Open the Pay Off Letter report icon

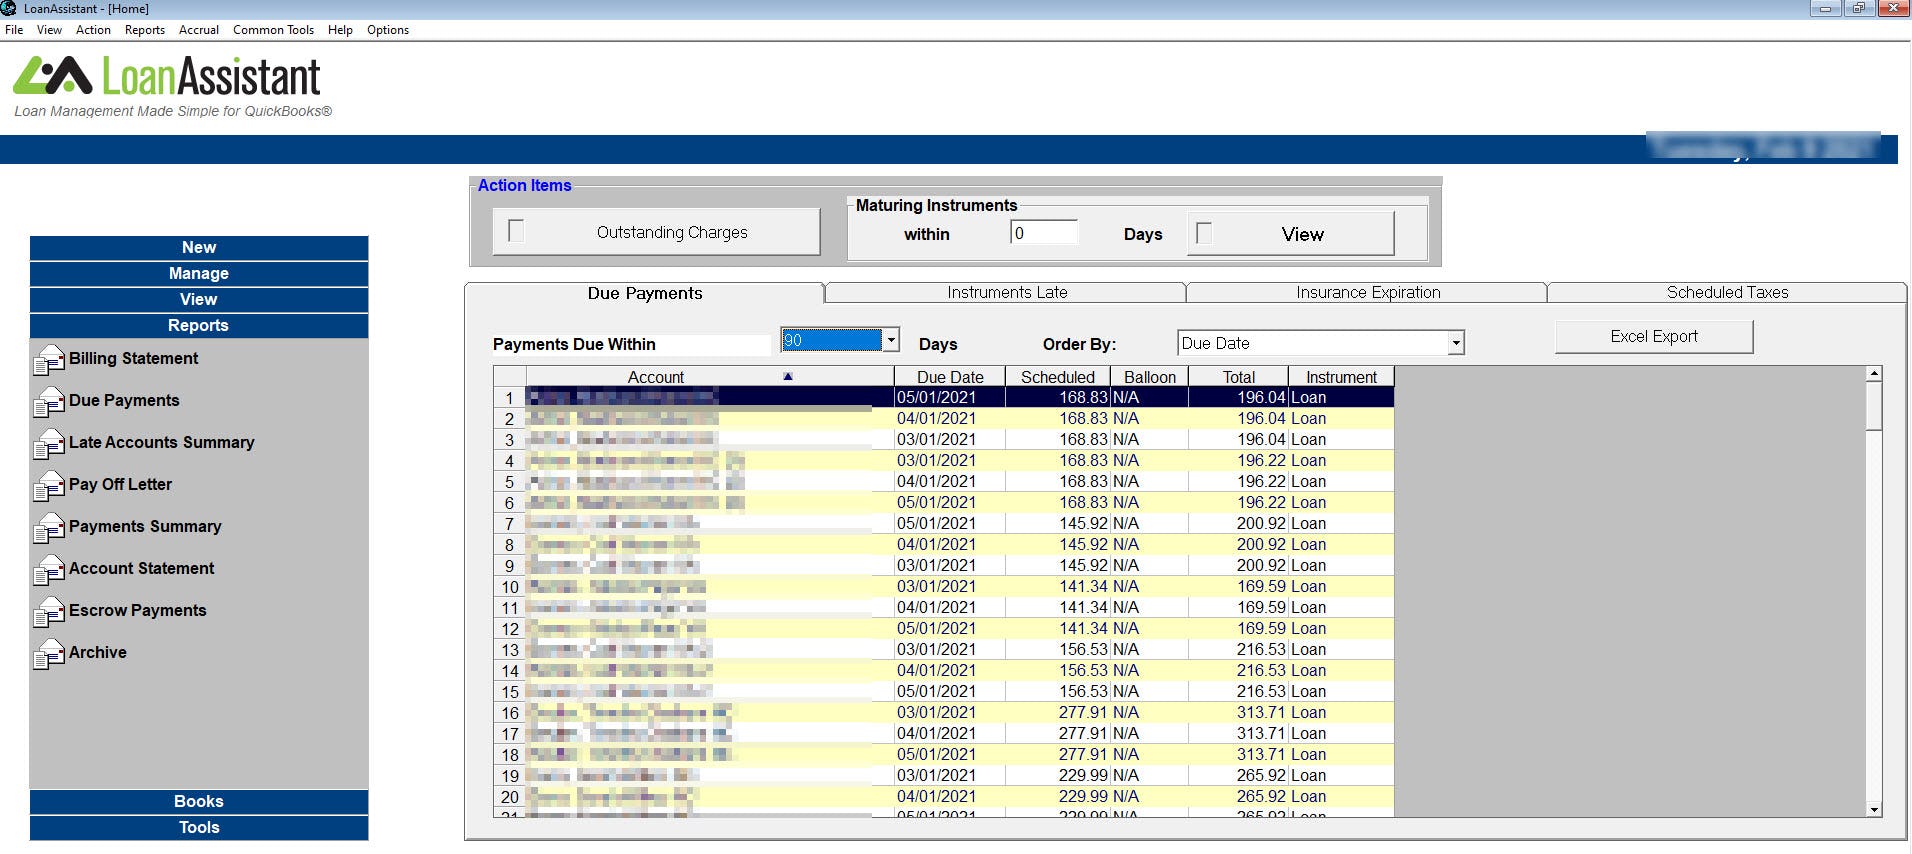48,486
